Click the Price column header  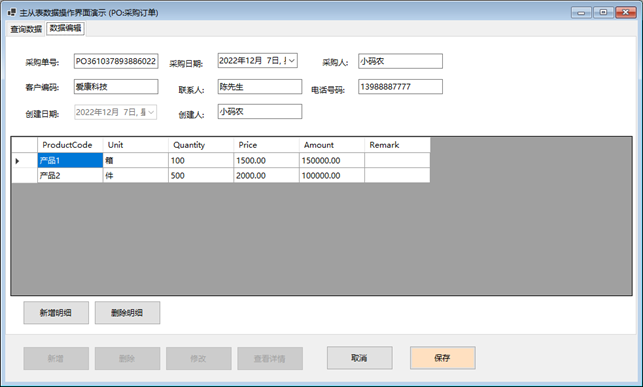pos(267,145)
